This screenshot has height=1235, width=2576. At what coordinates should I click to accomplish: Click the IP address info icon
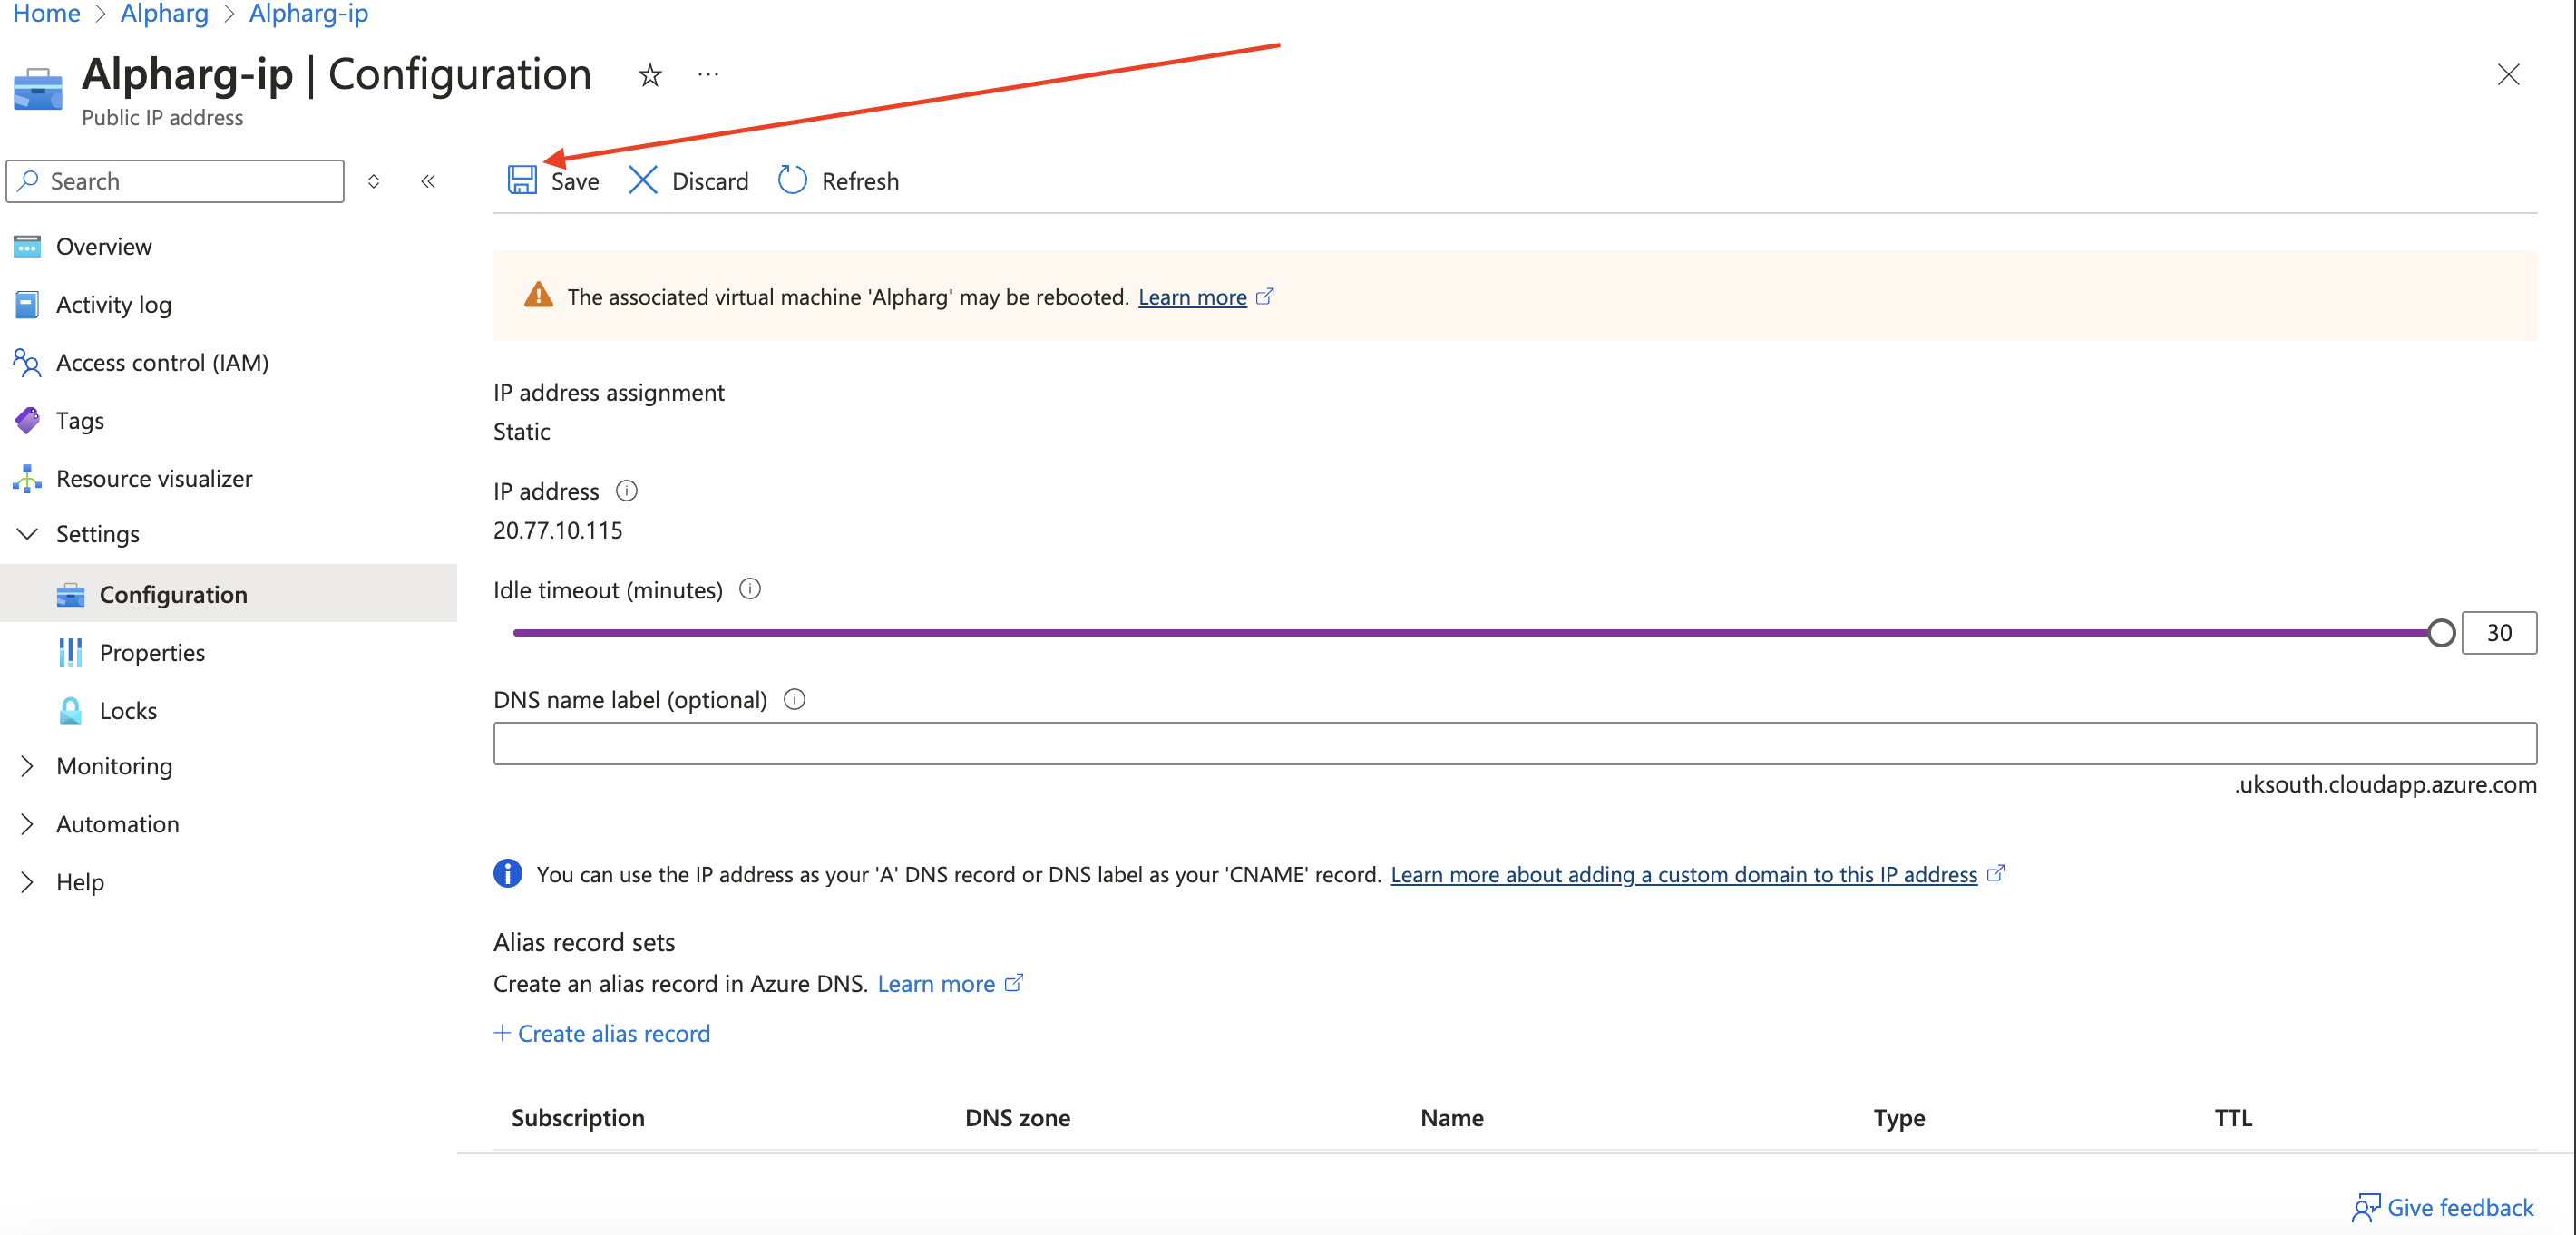pyautogui.click(x=626, y=491)
